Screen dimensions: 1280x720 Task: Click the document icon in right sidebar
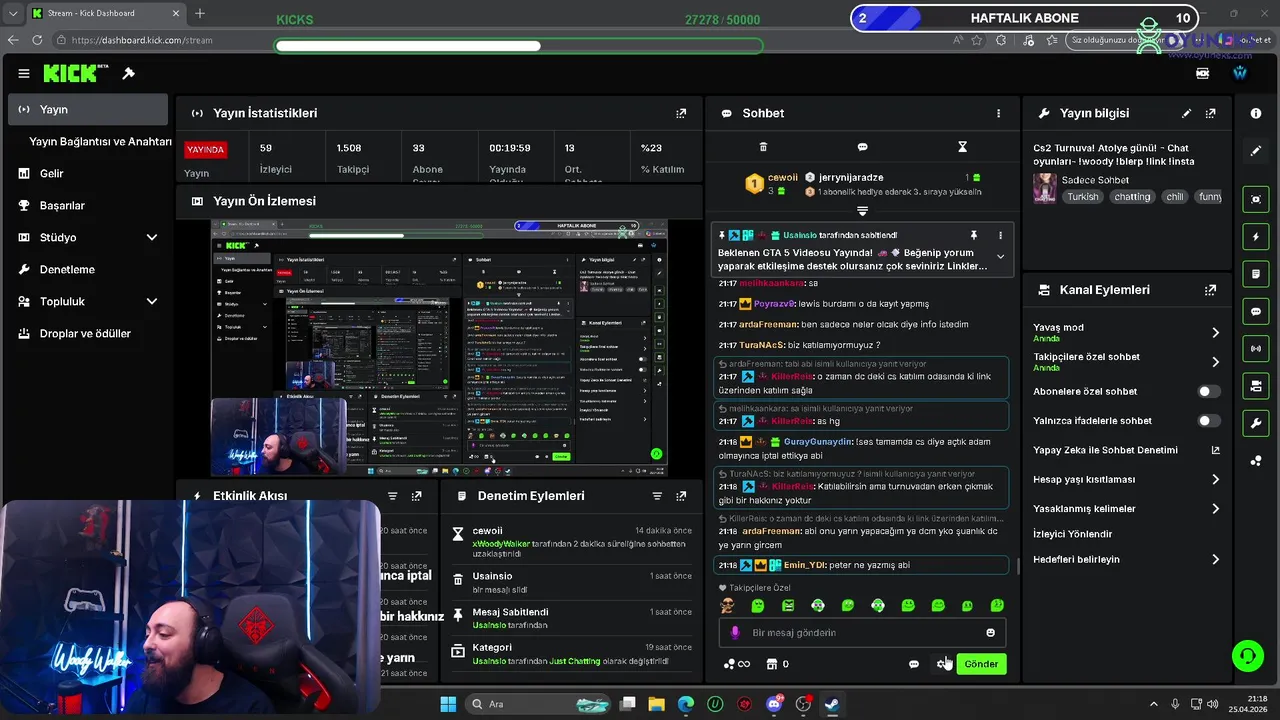[1256, 274]
